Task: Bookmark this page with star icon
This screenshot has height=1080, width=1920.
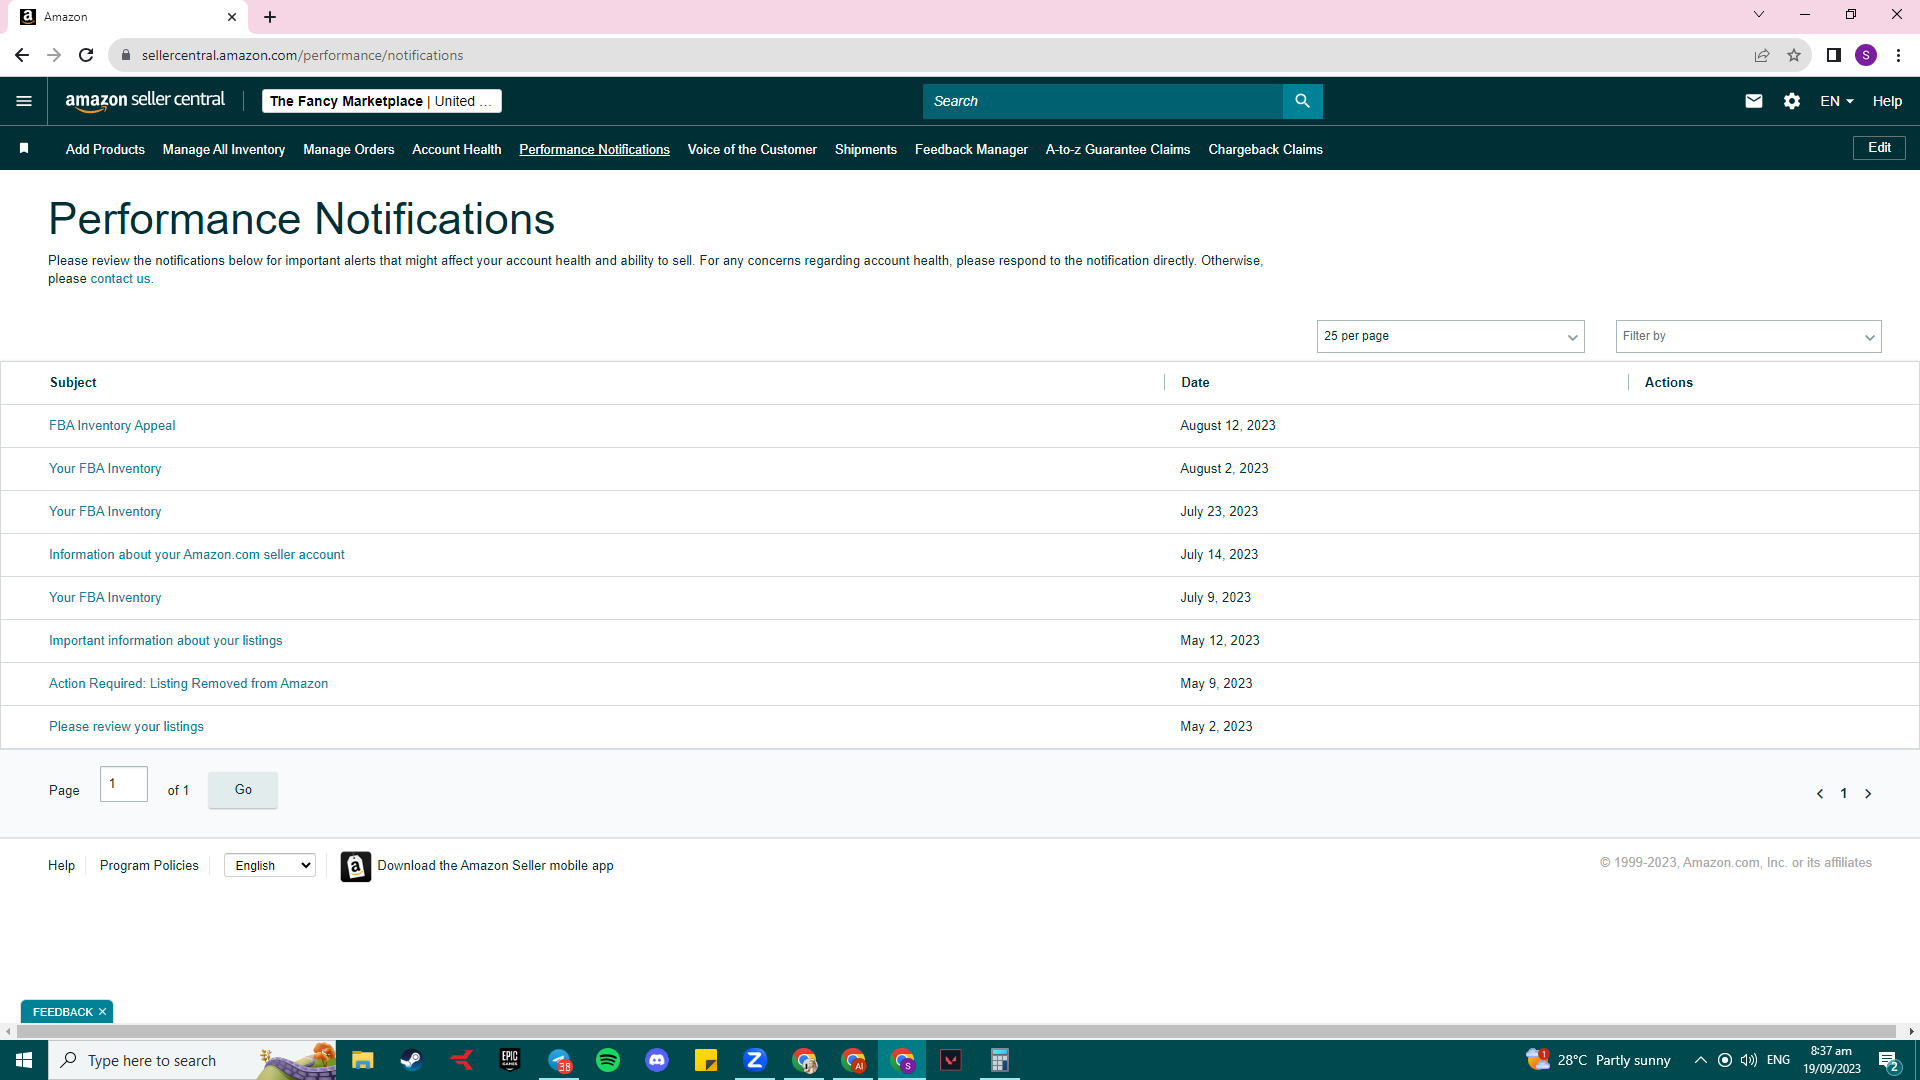Action: point(1794,55)
